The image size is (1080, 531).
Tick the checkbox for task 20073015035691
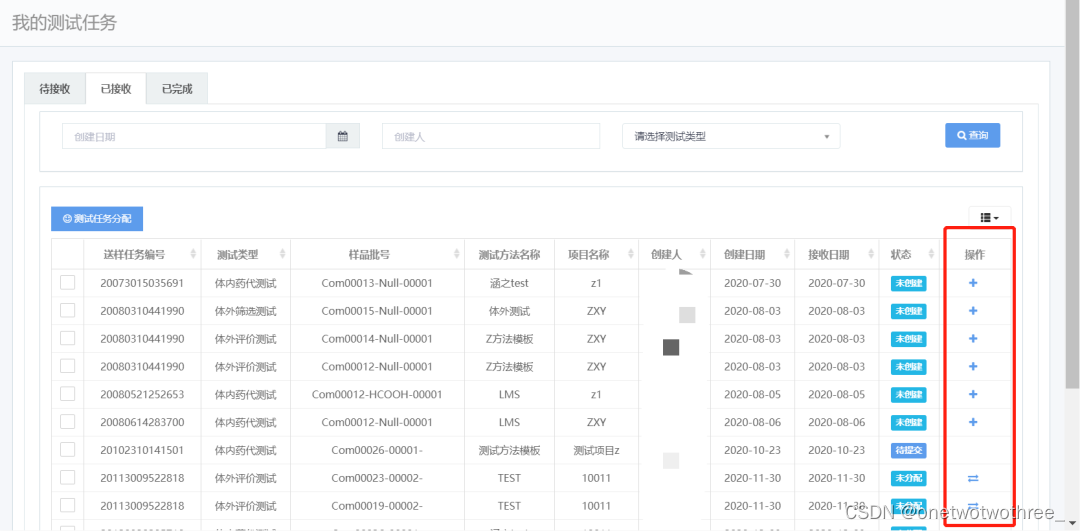[68, 282]
